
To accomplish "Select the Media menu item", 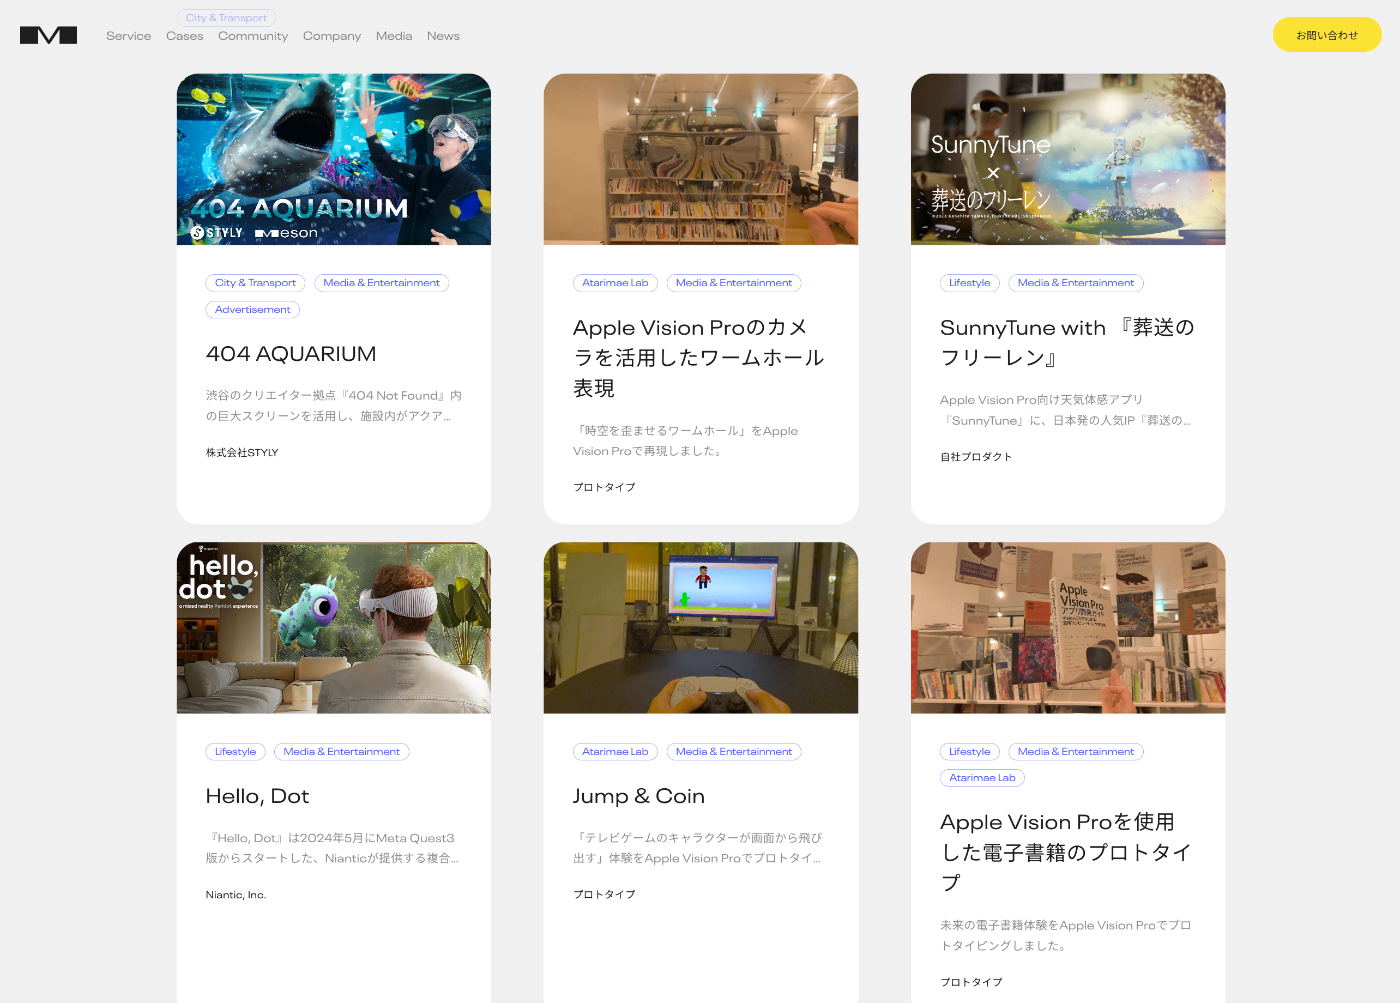I will [394, 36].
